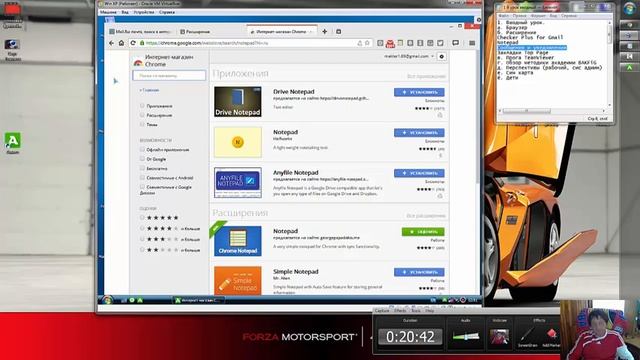Image resolution: width=640 pixels, height=360 pixels.
Task: Install the Simple Notepad extension
Action: 419,272
